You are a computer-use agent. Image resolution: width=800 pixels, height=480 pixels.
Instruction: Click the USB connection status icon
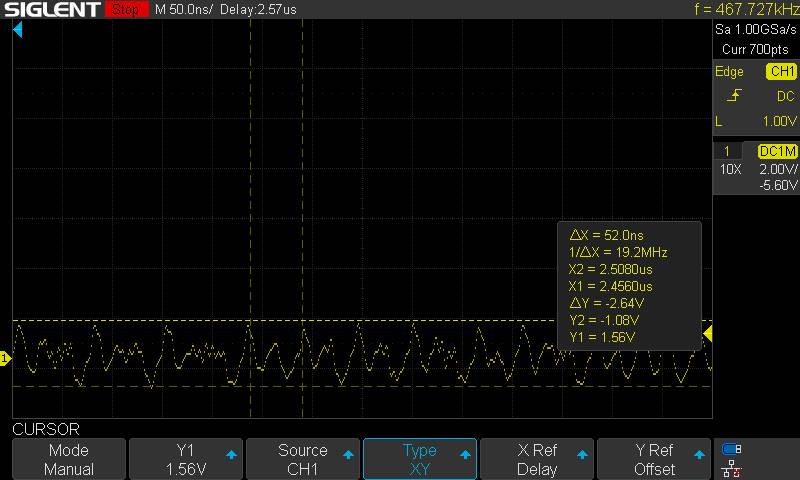[732, 449]
